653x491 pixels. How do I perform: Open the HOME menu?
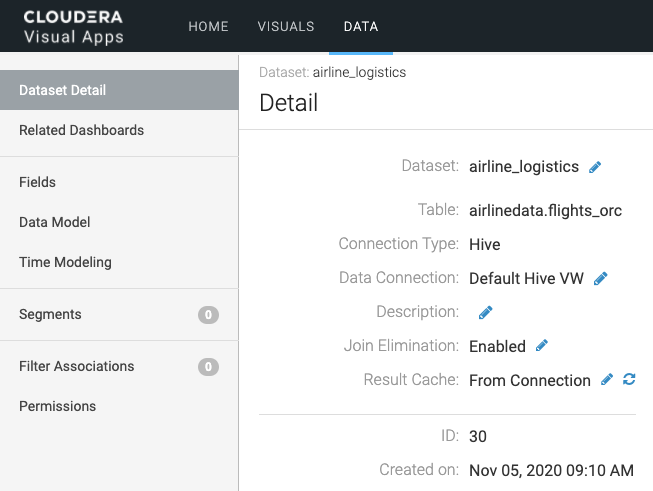[x=208, y=27]
